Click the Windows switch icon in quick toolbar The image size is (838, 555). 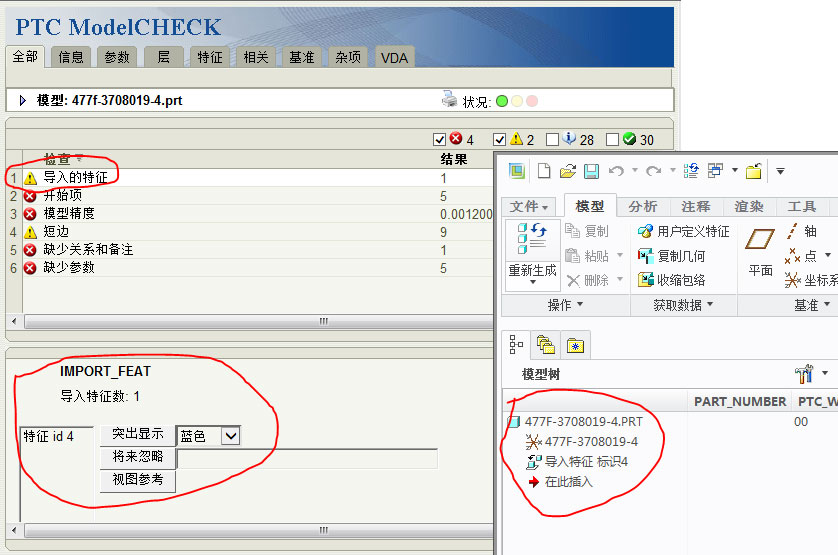tap(715, 171)
